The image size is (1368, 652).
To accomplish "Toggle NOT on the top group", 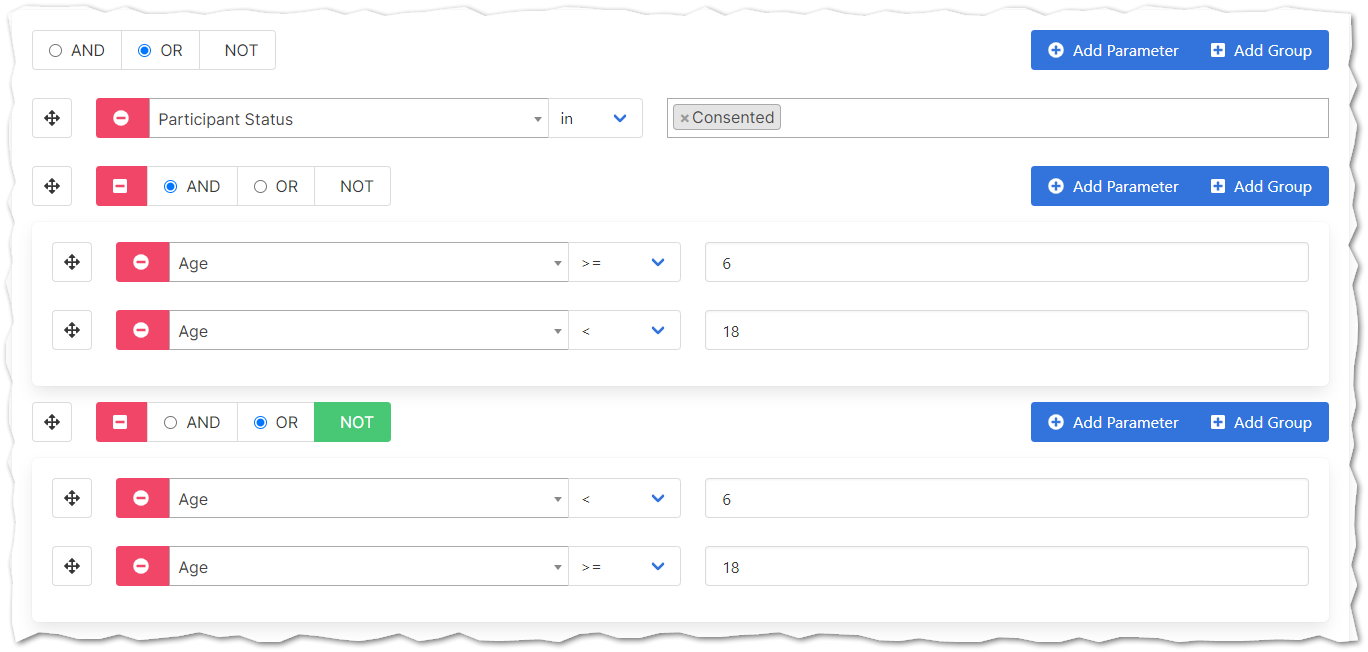I will pos(237,50).
